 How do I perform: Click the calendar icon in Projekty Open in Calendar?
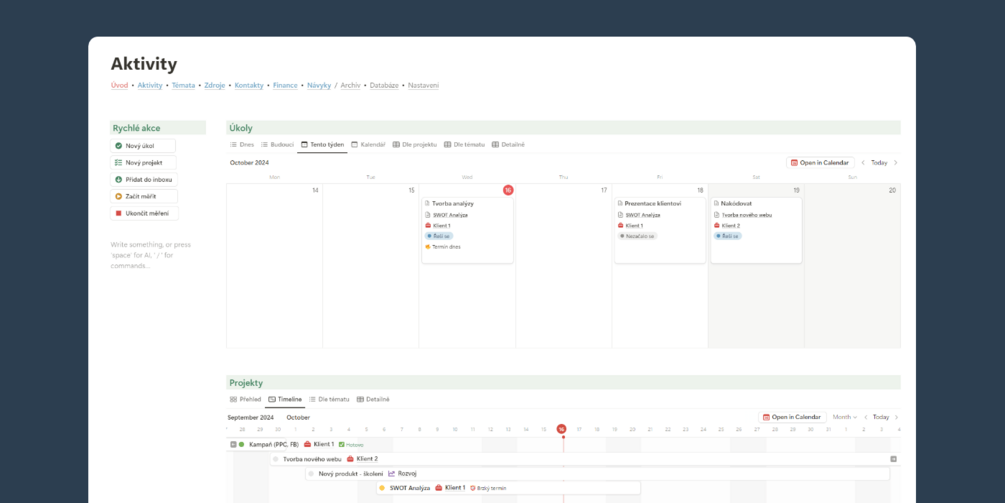[x=766, y=417]
